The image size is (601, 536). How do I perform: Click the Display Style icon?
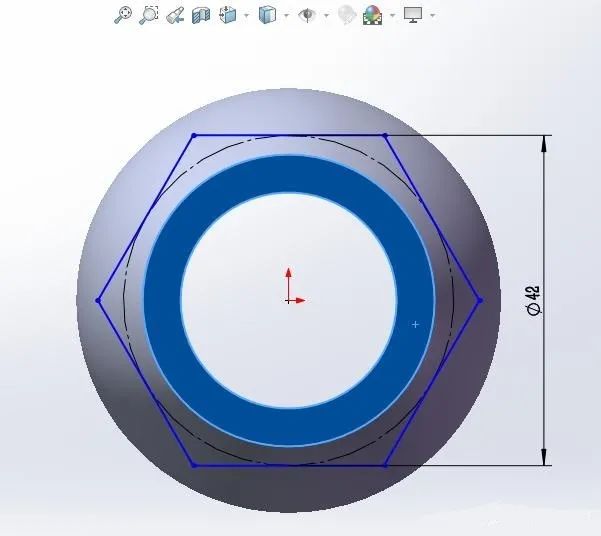[x=267, y=15]
